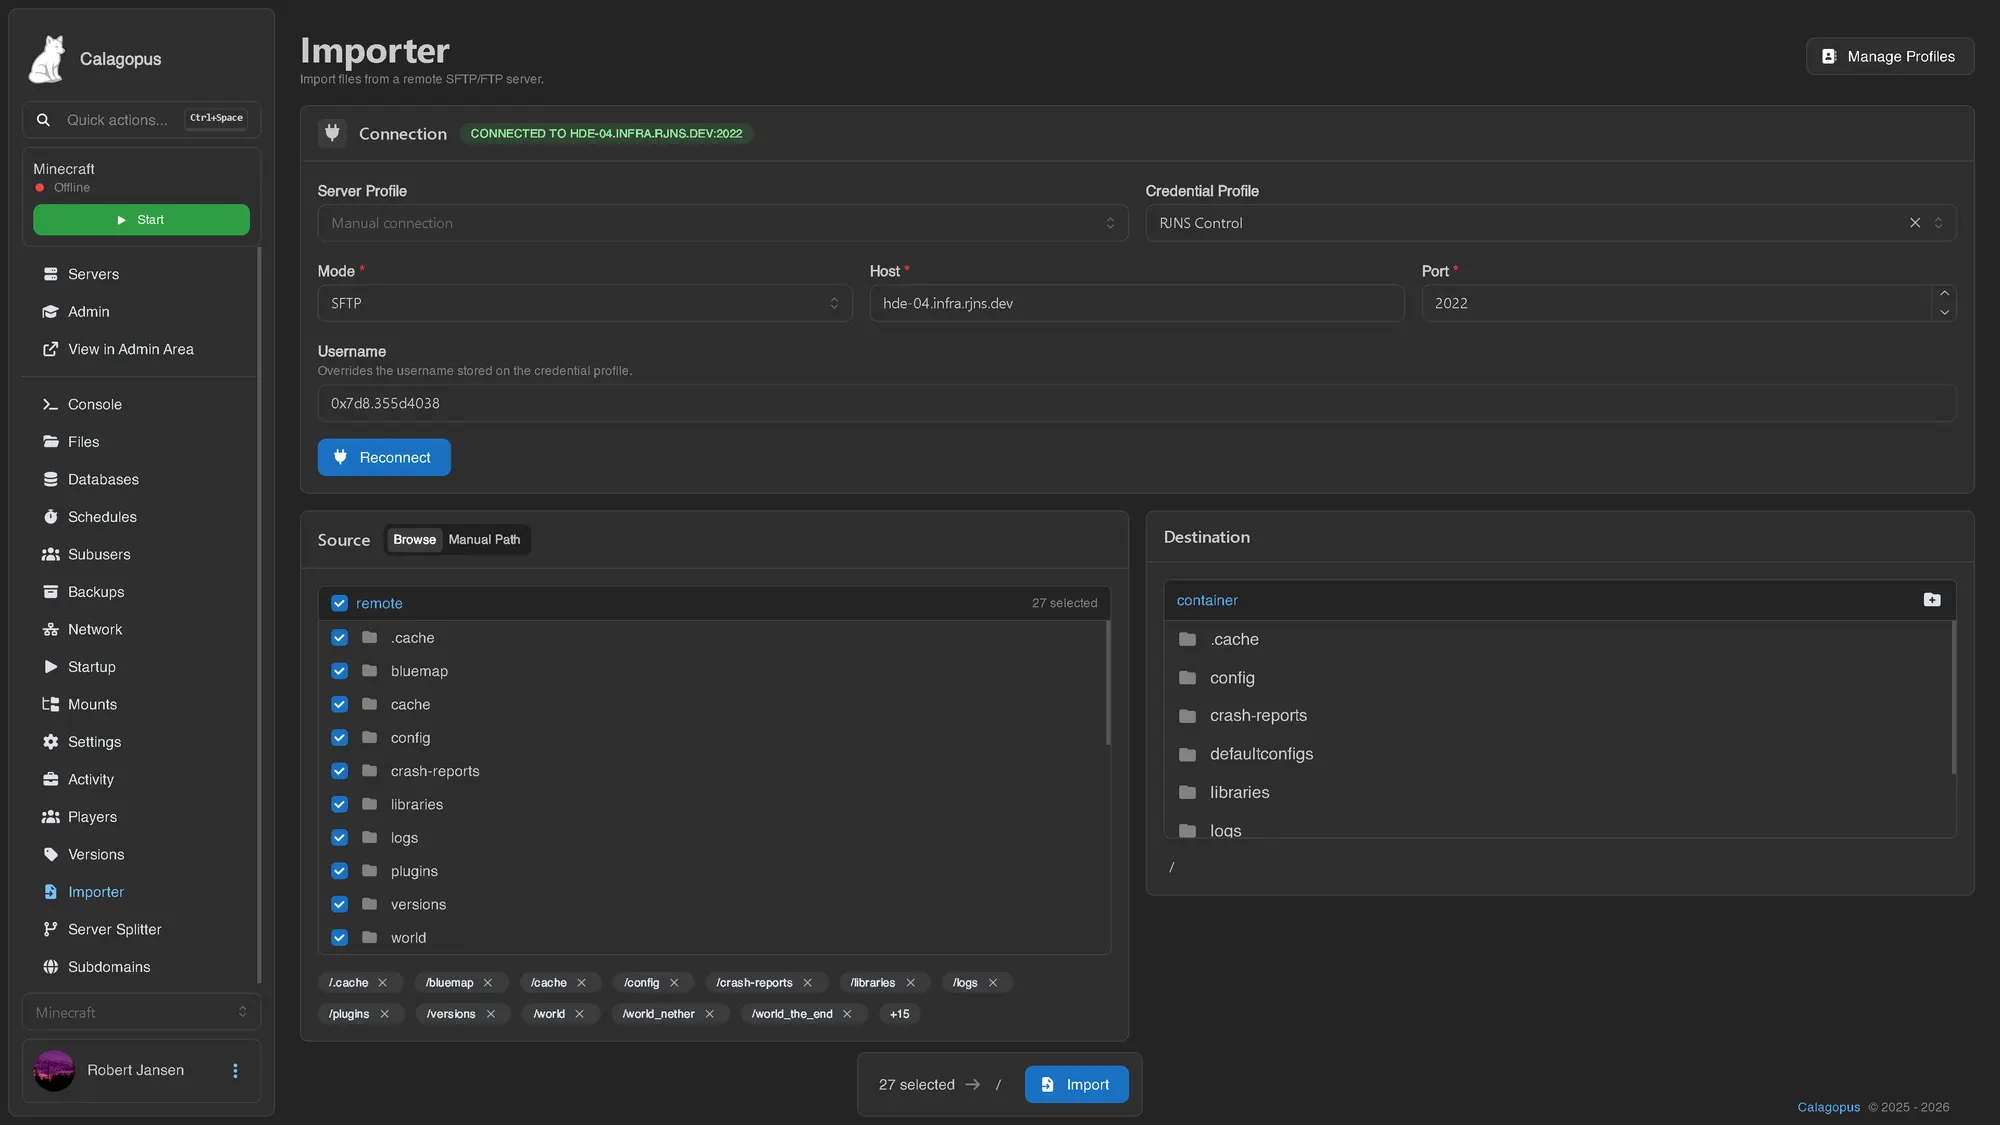Image resolution: width=2000 pixels, height=1125 pixels.
Task: Decrement the Port value
Action: pos(1944,312)
